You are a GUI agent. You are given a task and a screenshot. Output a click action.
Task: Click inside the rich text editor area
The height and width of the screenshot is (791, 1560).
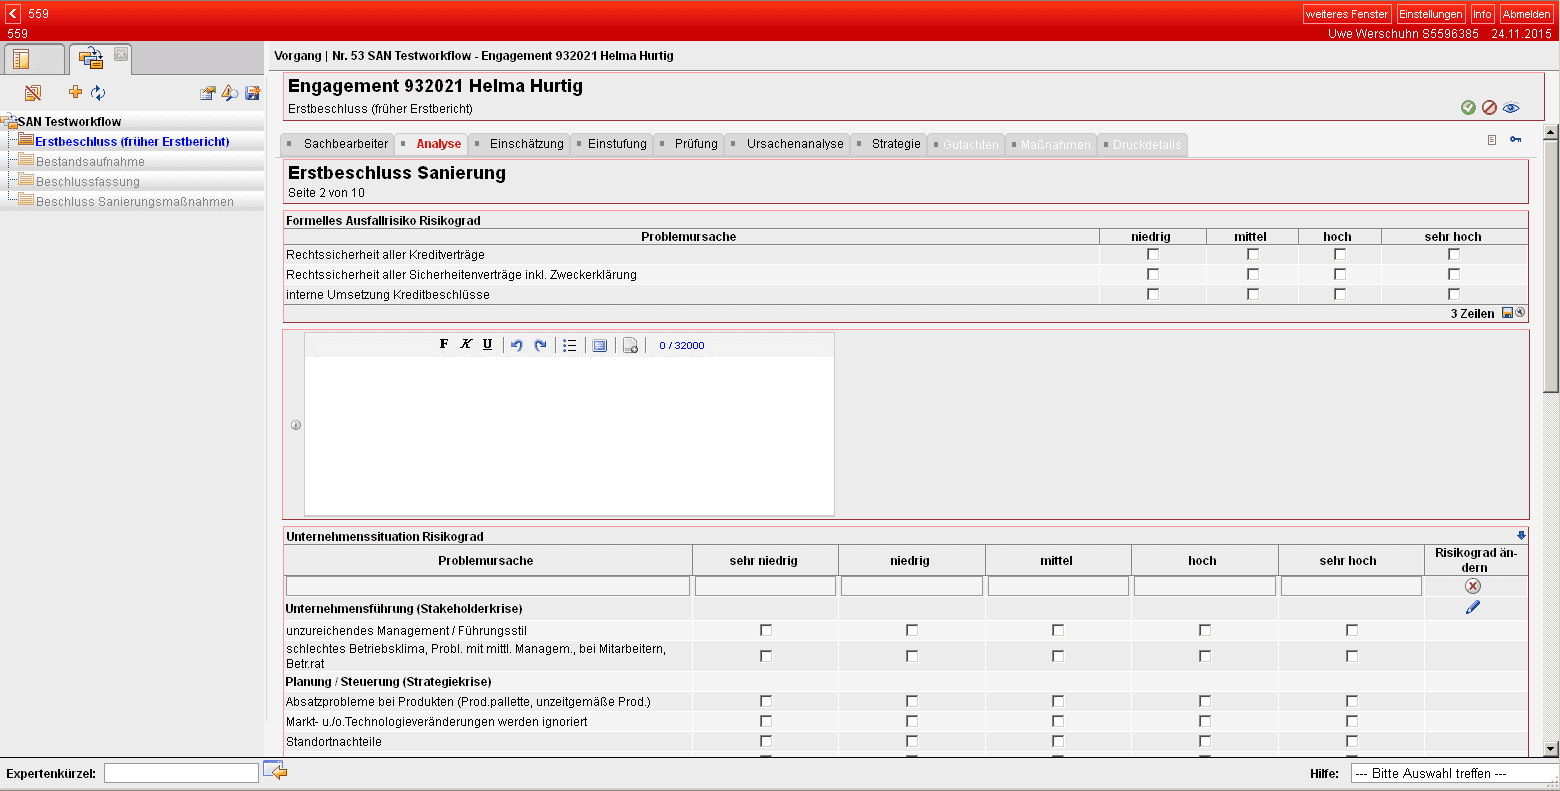569,436
